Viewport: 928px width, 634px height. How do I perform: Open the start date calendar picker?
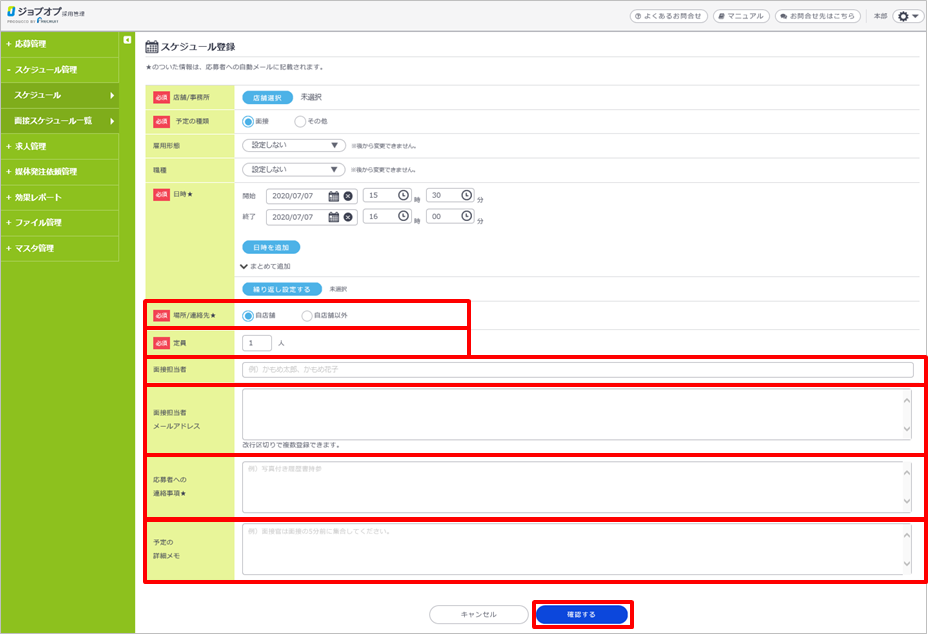[x=334, y=196]
